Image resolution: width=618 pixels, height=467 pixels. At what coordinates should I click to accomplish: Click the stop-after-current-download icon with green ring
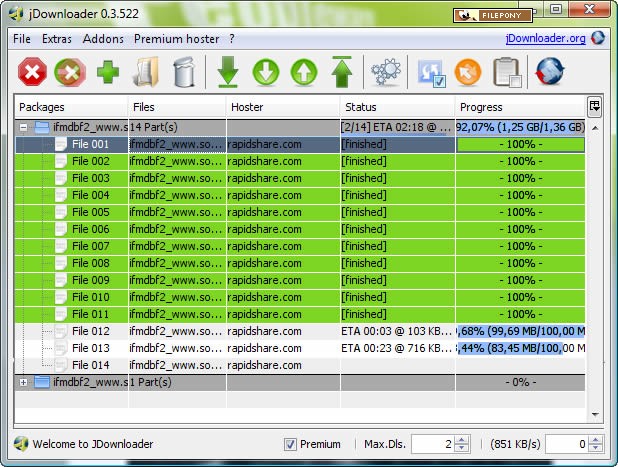tap(70, 72)
